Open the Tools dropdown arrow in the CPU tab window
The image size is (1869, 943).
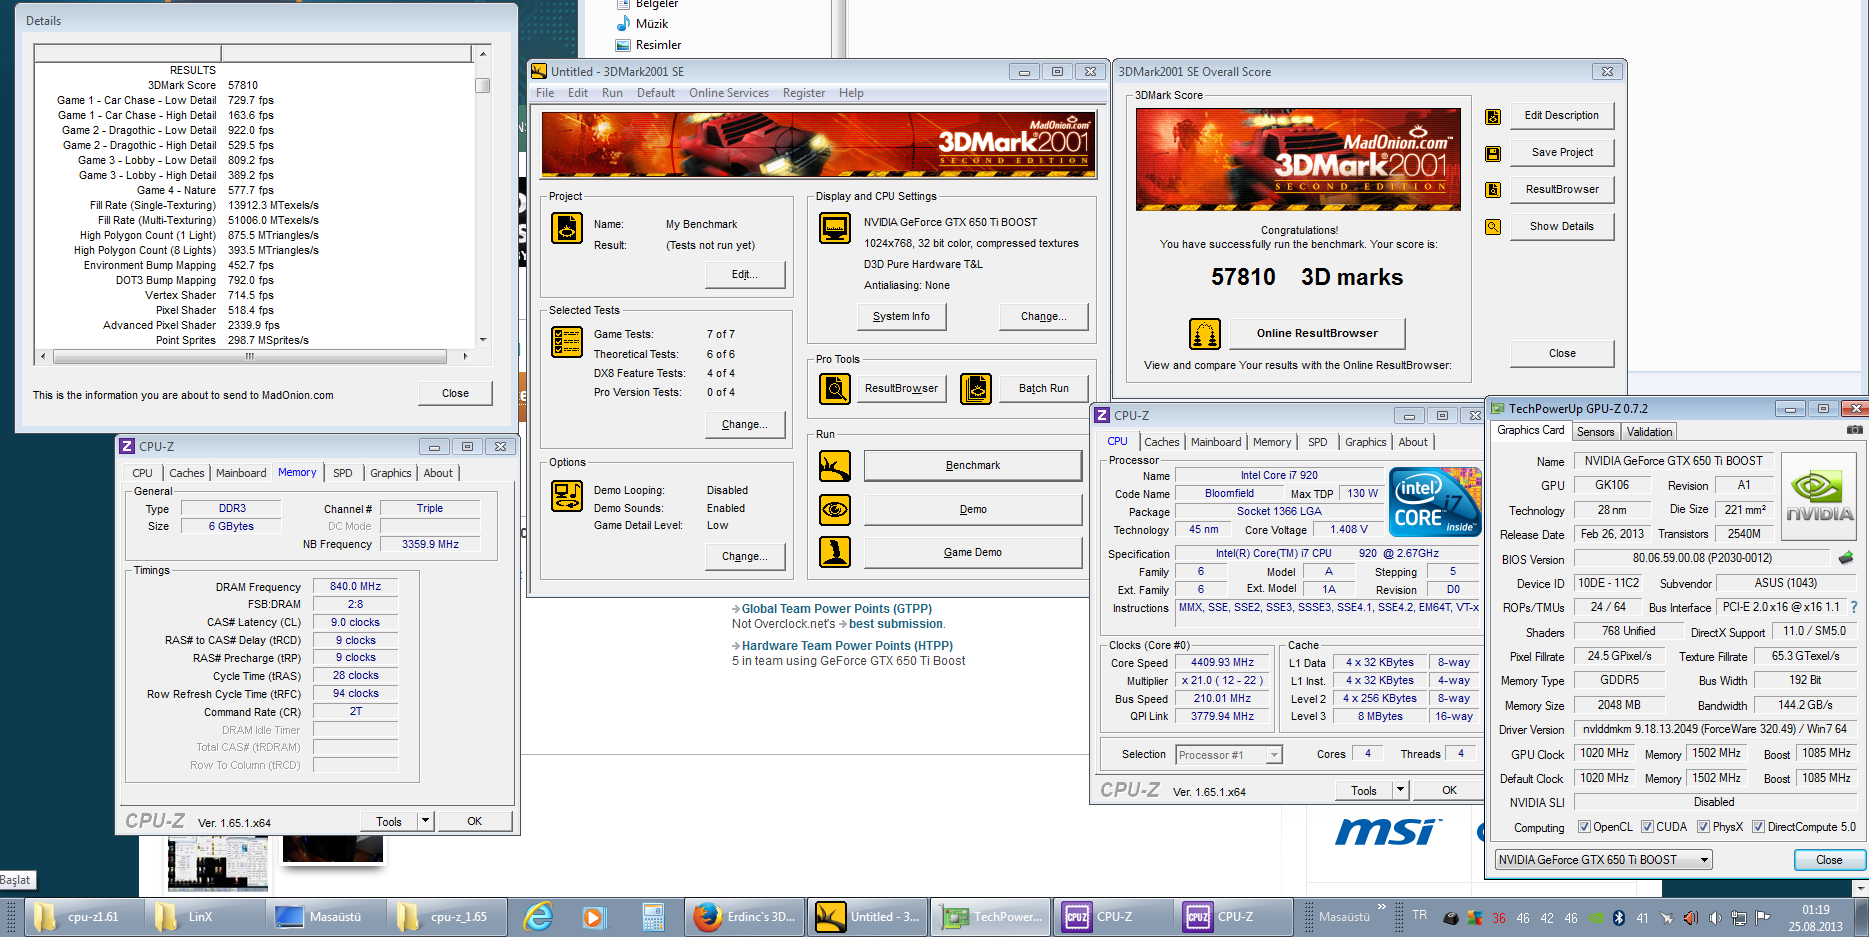pyautogui.click(x=1401, y=790)
